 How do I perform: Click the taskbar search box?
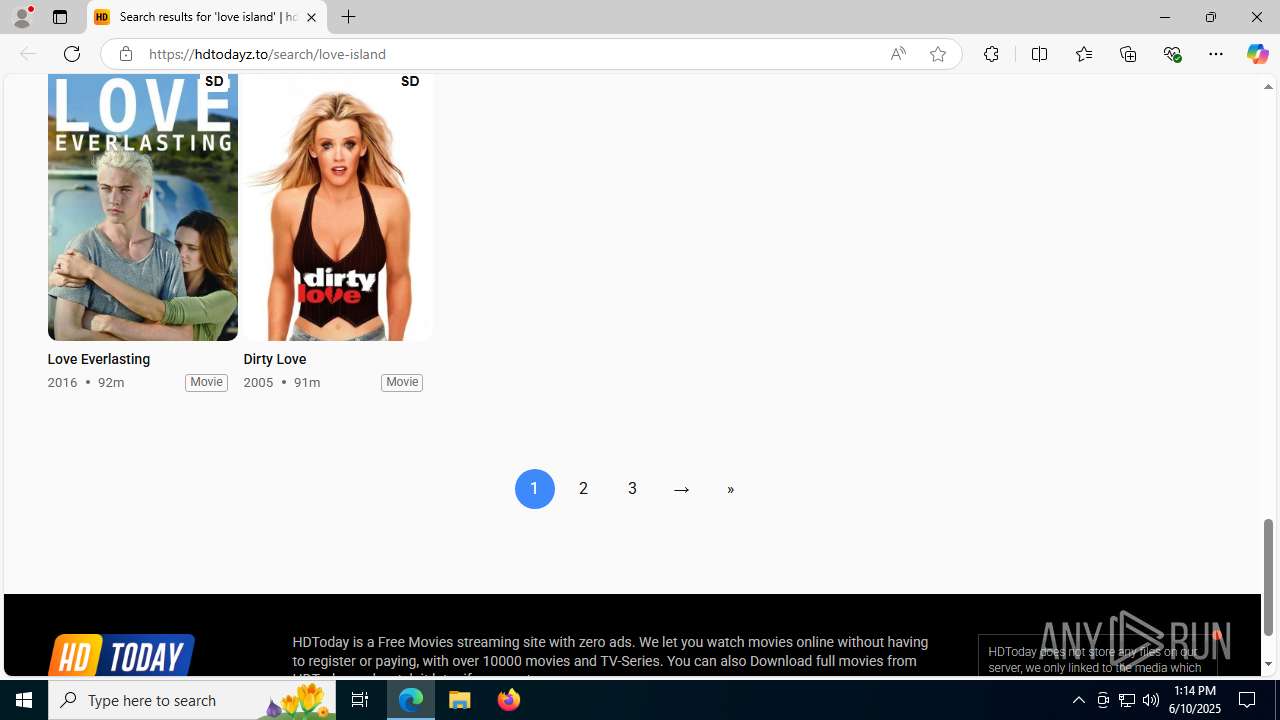[192, 700]
